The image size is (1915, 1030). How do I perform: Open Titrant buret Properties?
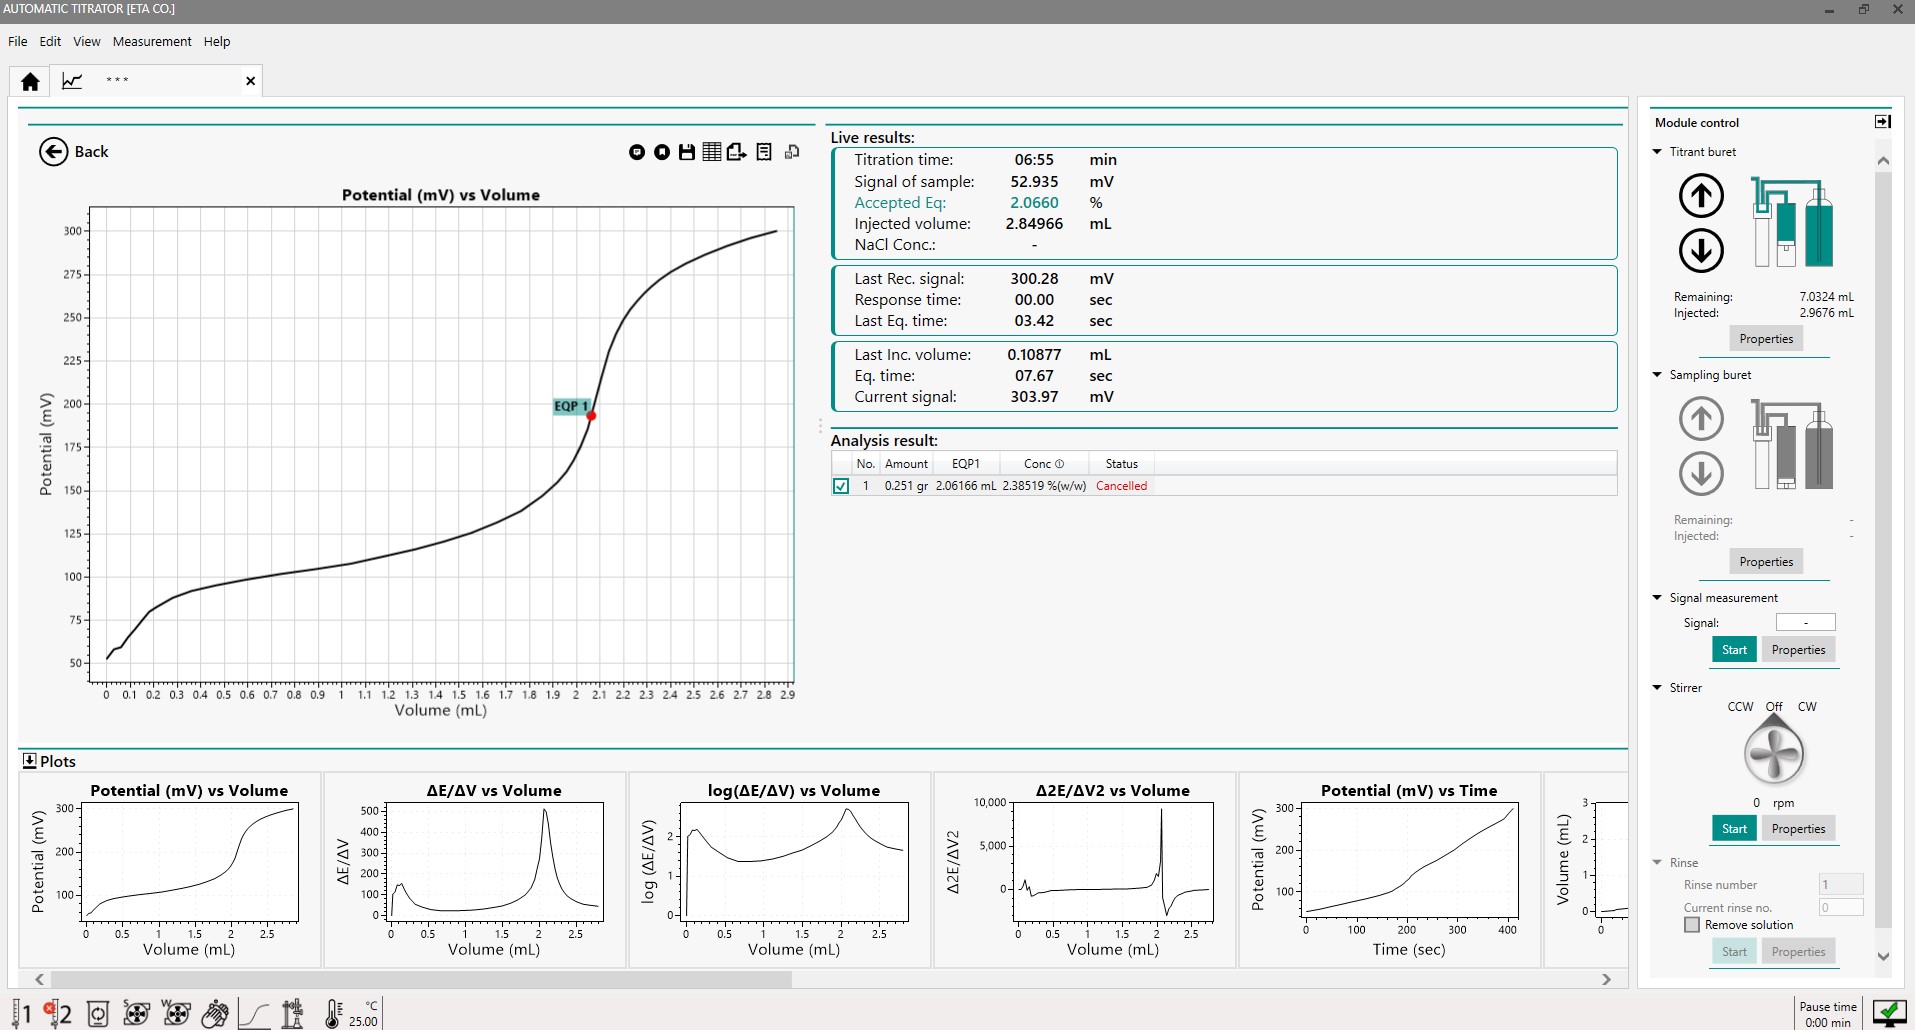click(1765, 339)
